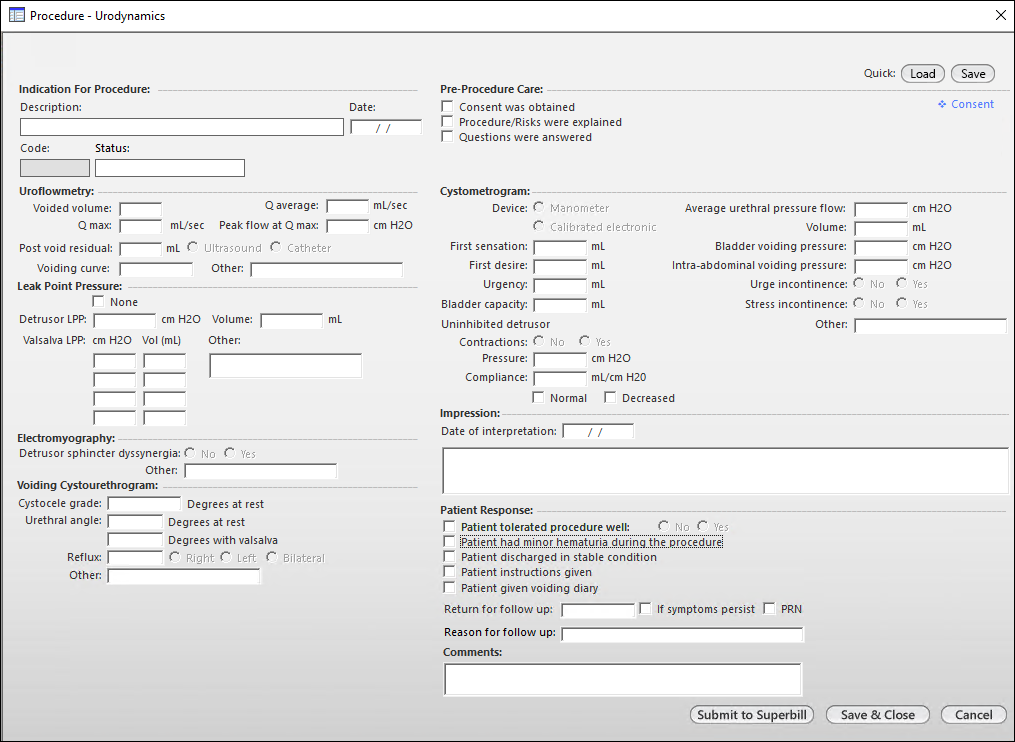Click Reason for follow up field
The image size is (1015, 742).
682,635
